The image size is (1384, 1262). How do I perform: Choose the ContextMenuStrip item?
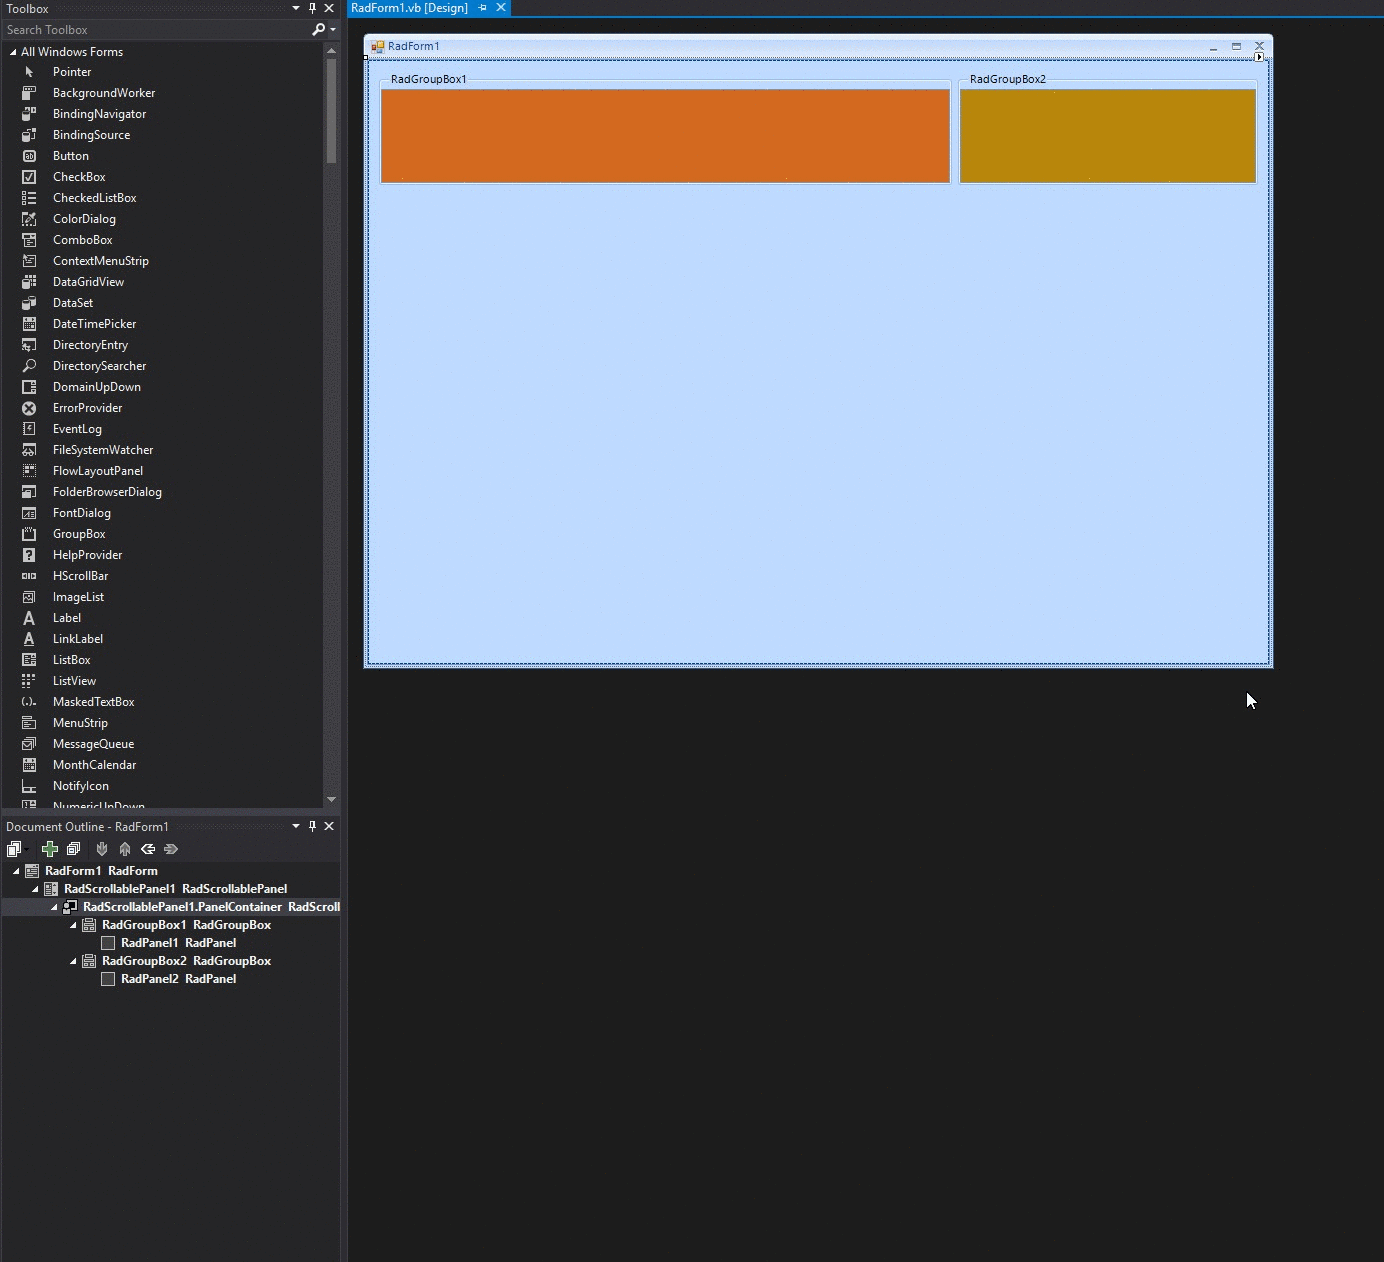(x=100, y=261)
